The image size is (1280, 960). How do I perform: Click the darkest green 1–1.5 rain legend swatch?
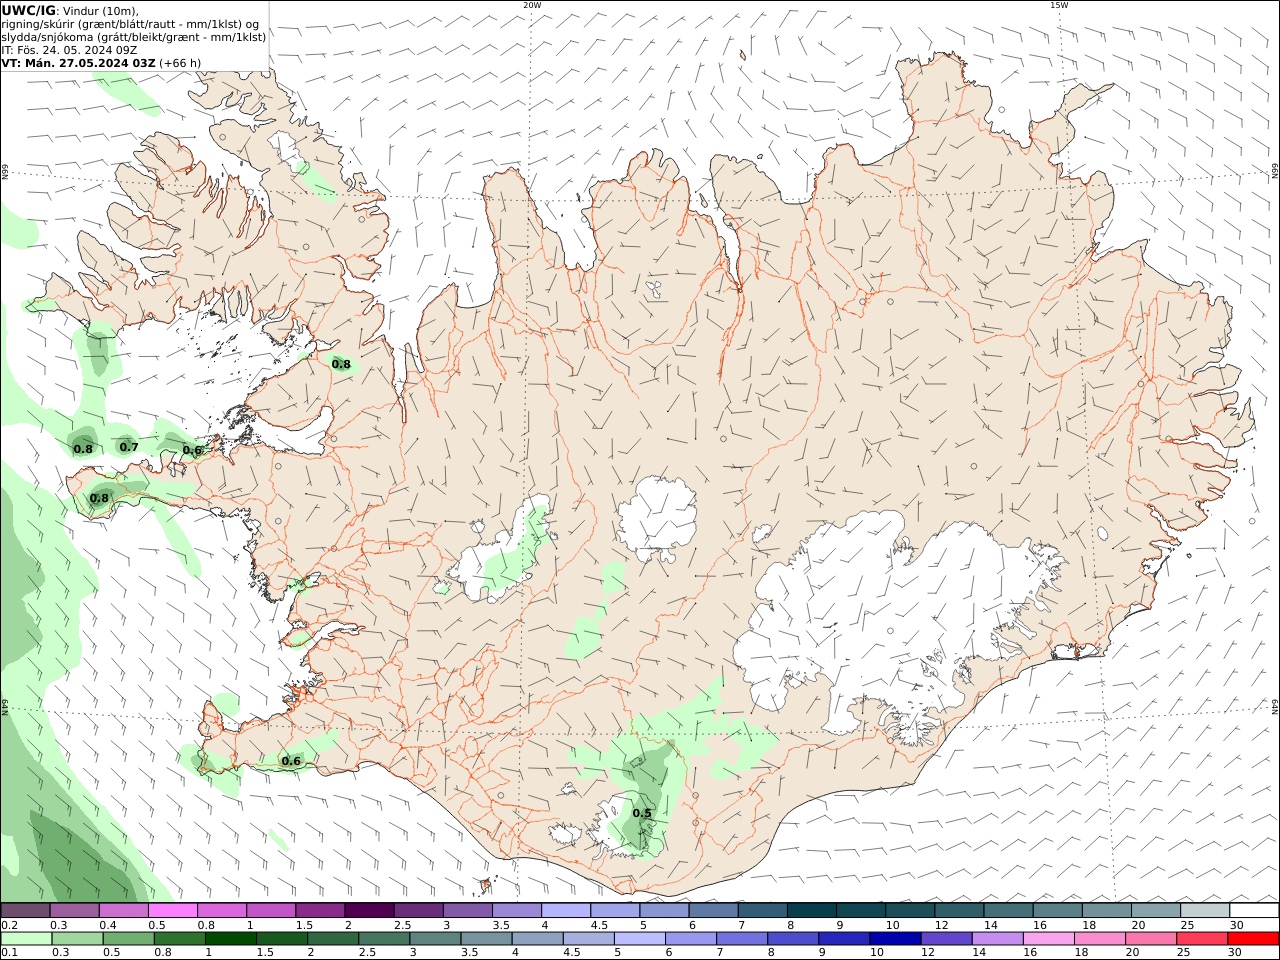(x=230, y=939)
